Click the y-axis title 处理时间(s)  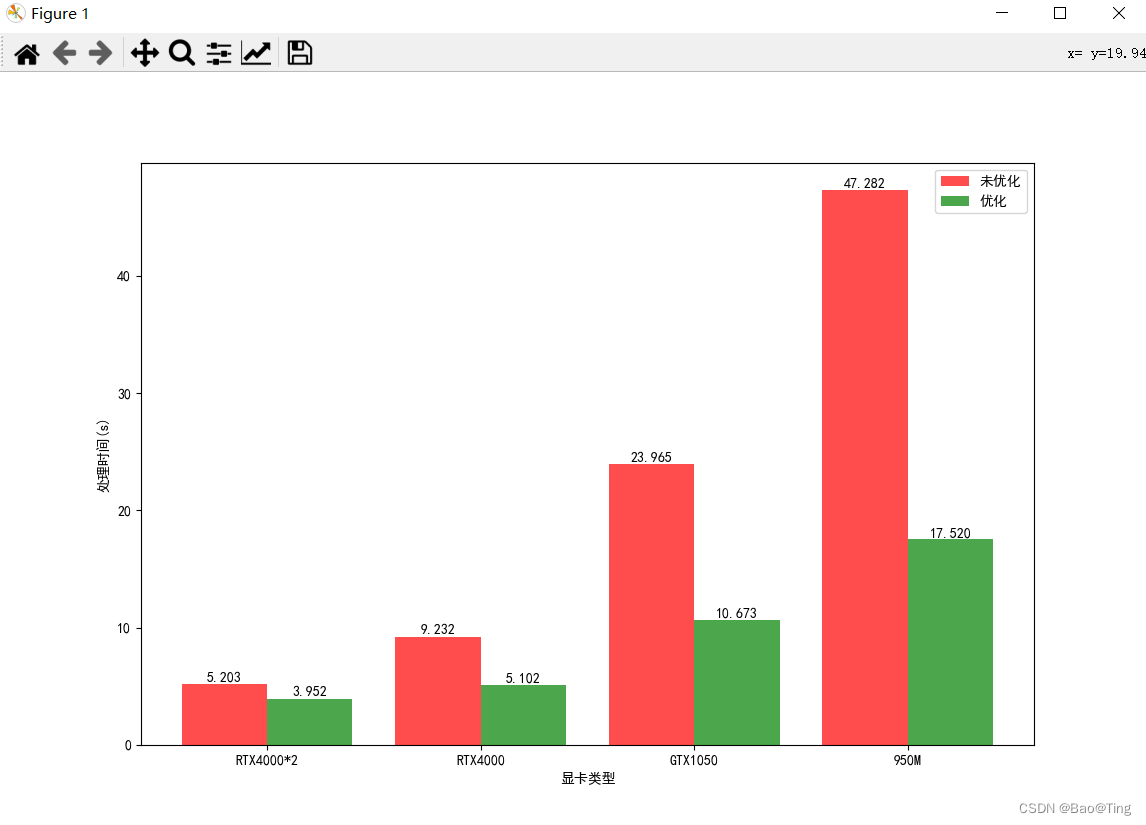pos(103,456)
